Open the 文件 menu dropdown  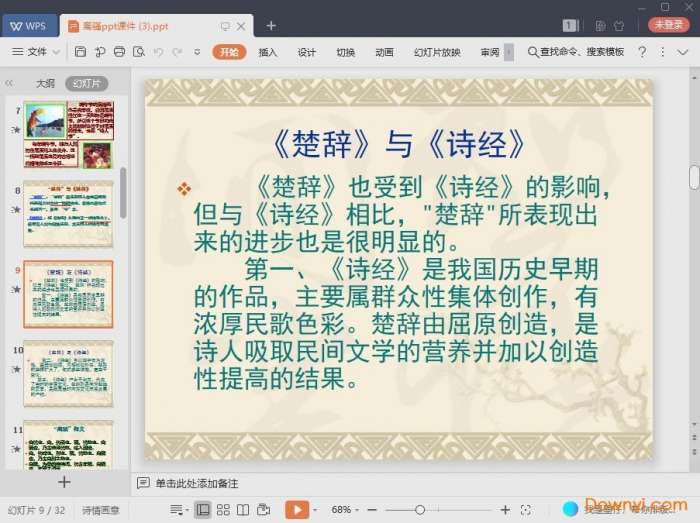[36, 52]
